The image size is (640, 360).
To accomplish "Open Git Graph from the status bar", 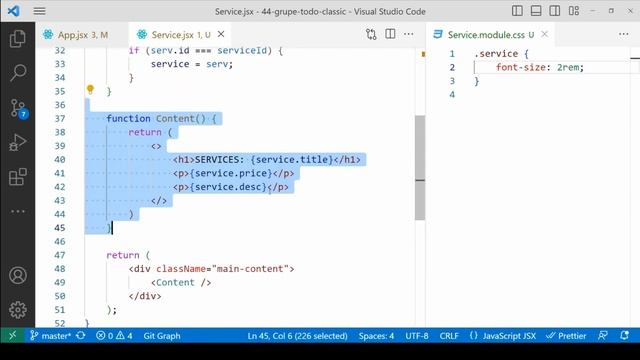I will coord(162,336).
